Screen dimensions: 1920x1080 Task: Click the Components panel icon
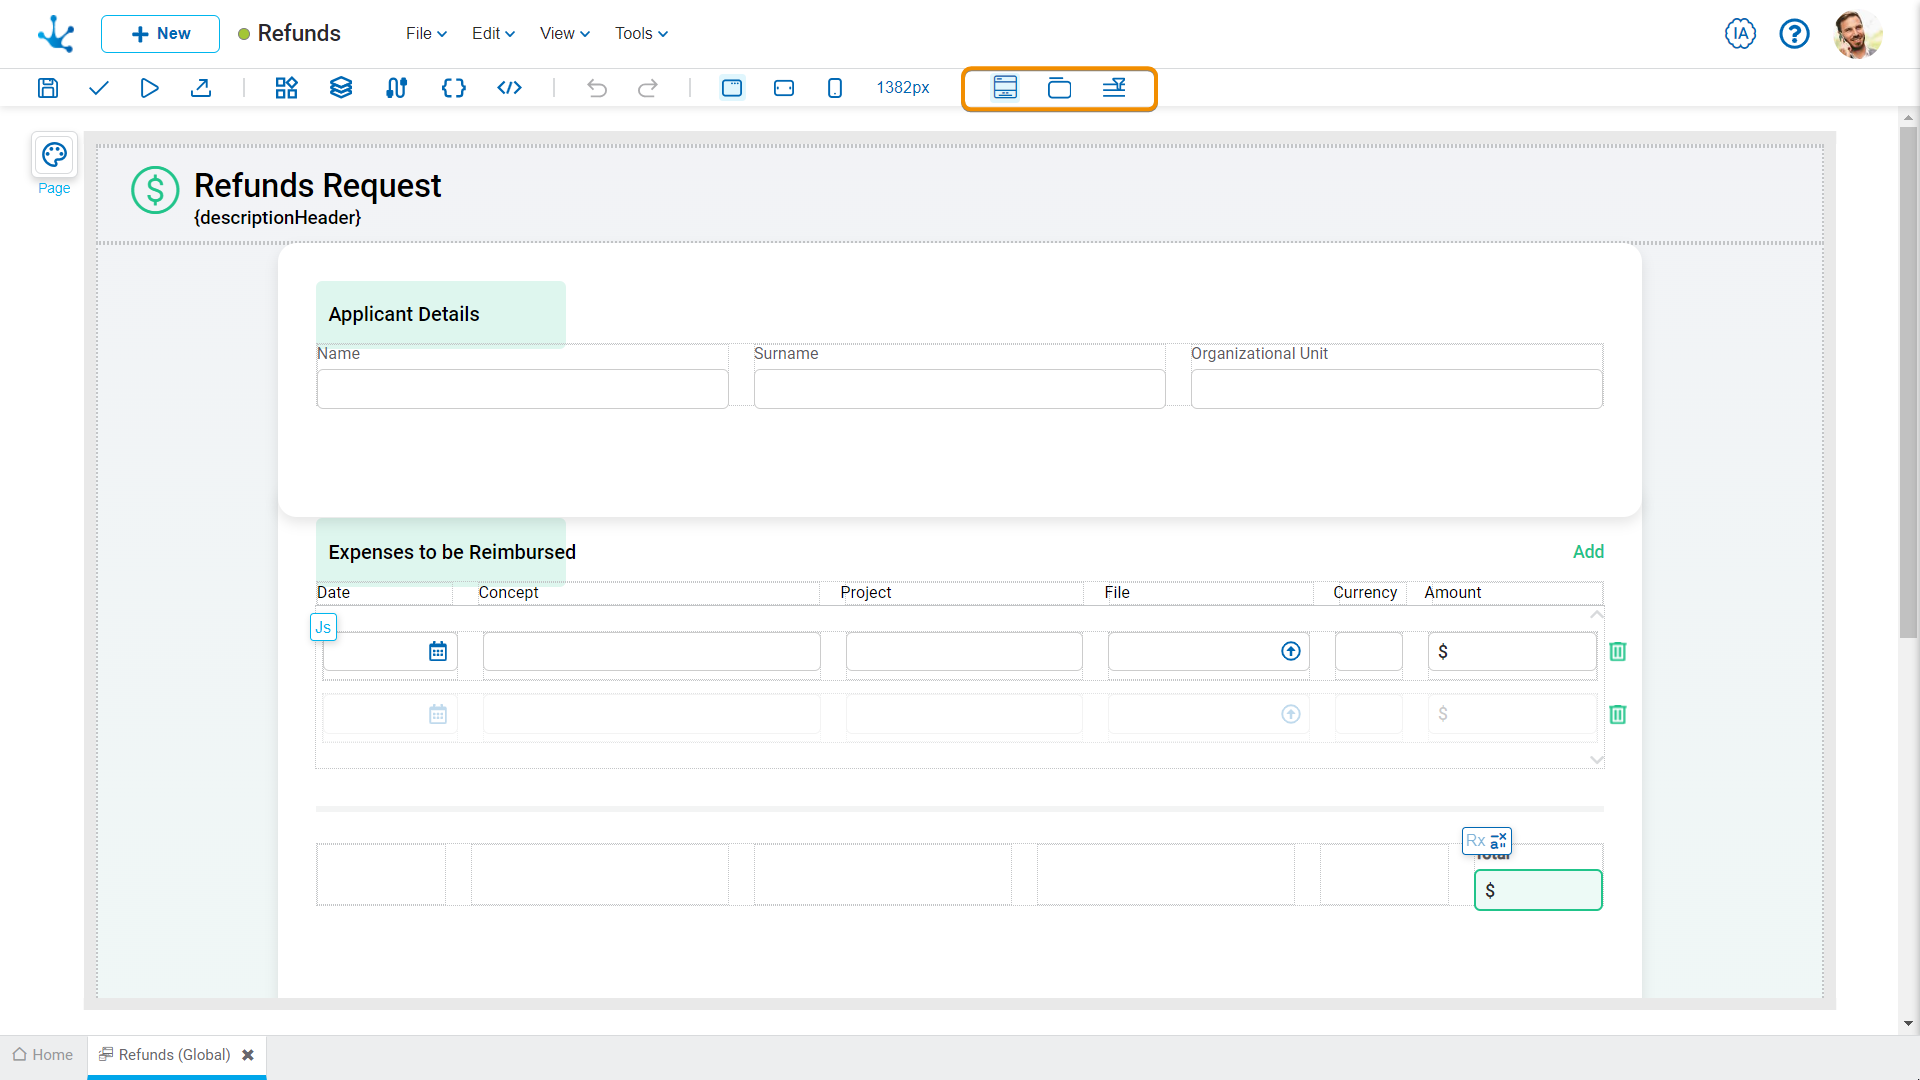pos(286,88)
